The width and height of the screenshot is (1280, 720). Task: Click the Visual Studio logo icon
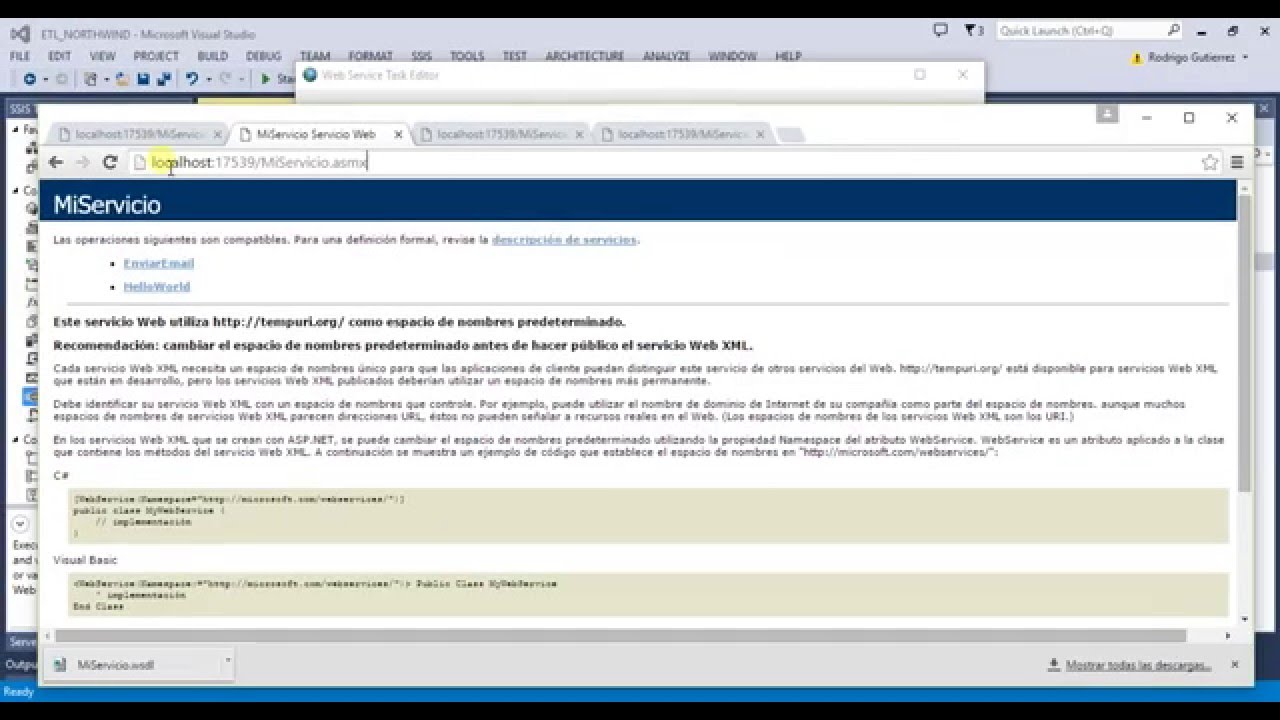pyautogui.click(x=21, y=33)
